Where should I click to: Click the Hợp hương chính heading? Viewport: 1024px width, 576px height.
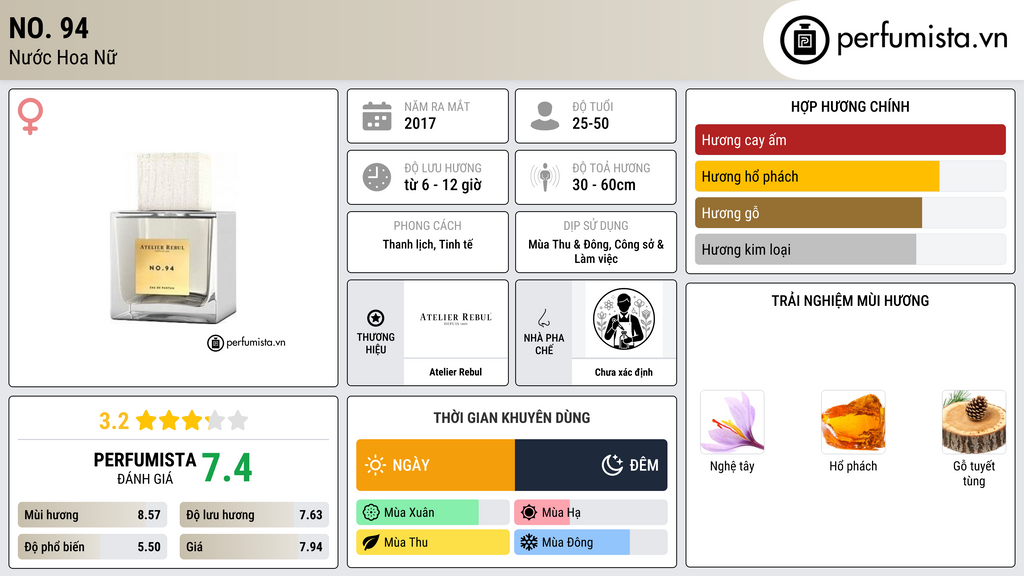point(850,106)
